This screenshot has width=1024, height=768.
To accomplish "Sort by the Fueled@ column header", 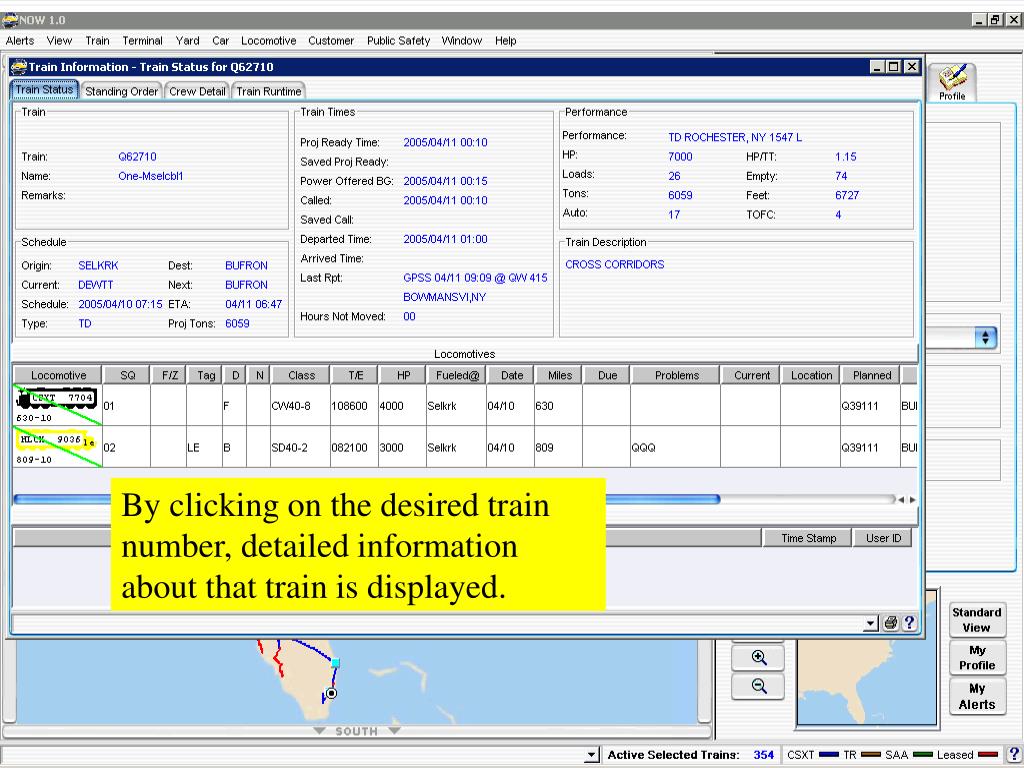I will click(x=457, y=376).
